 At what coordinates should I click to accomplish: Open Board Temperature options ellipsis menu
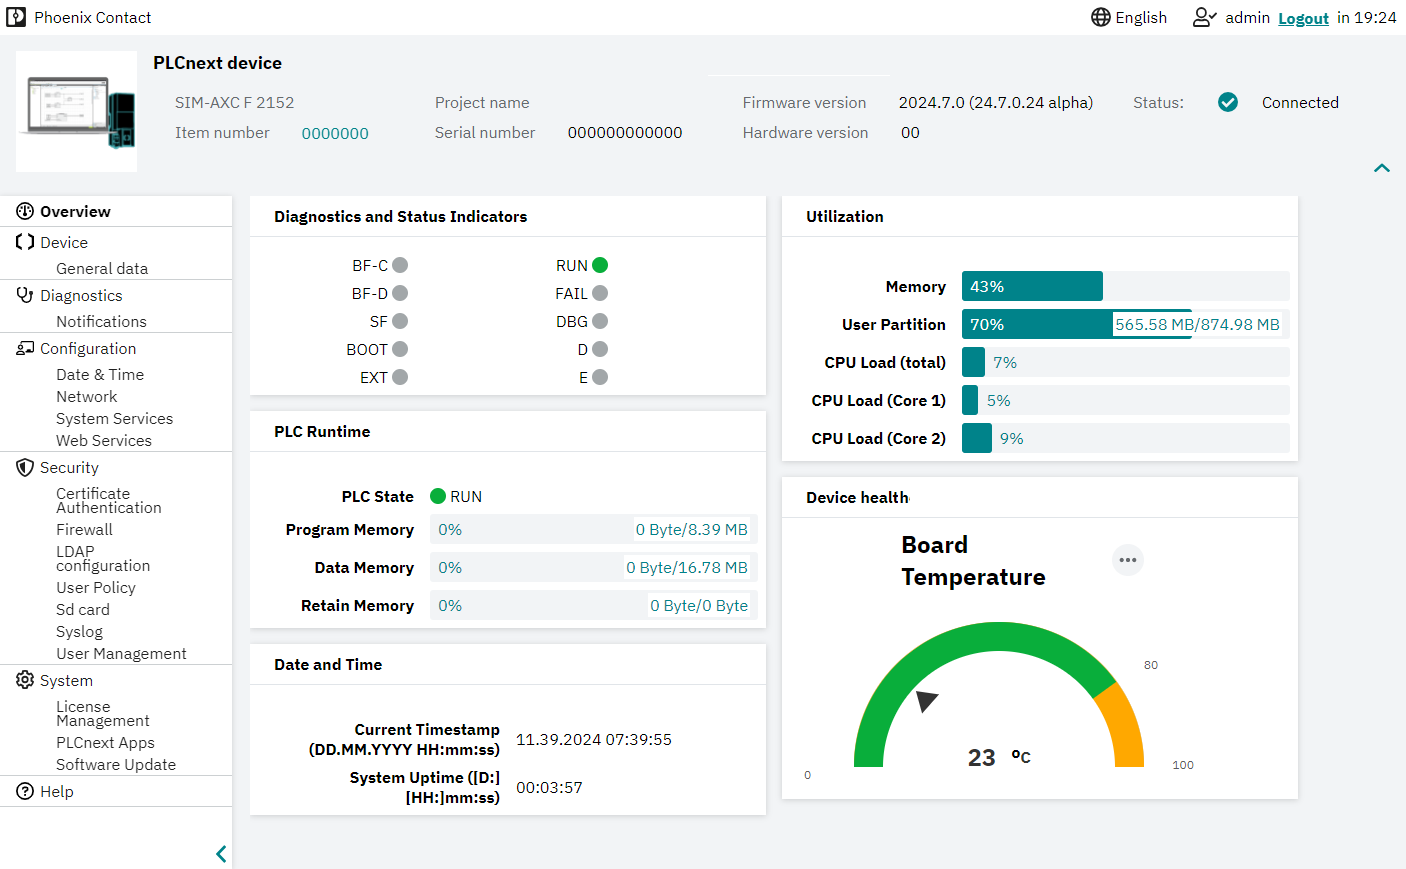click(x=1128, y=560)
